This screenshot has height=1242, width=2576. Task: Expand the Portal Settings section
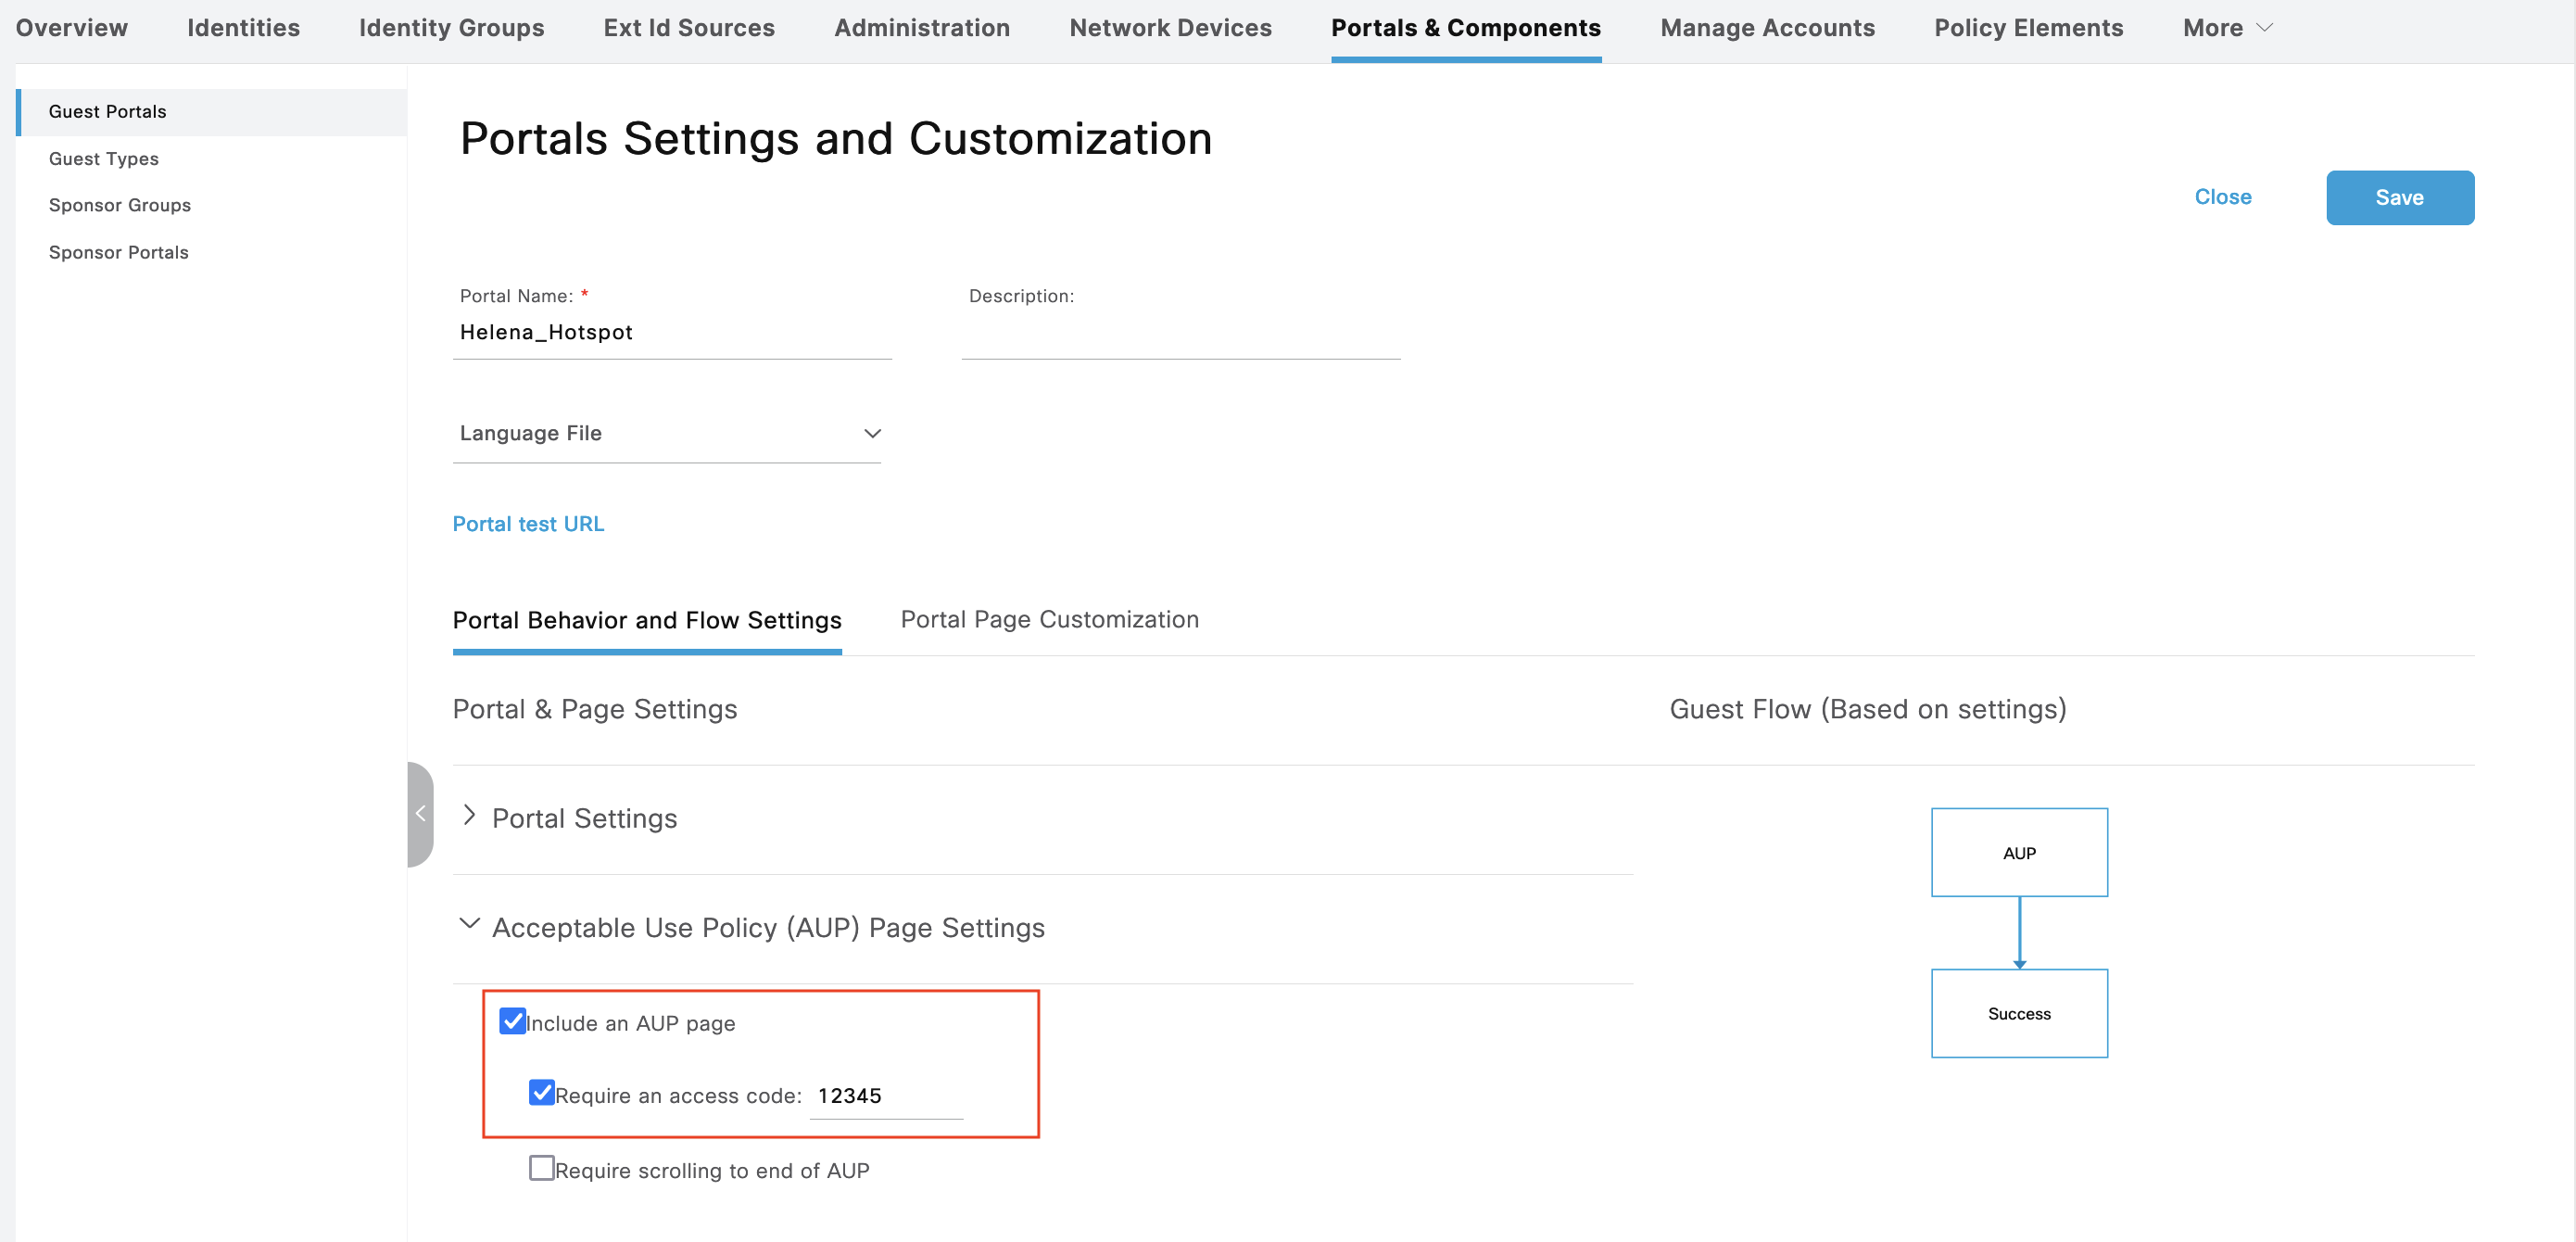469,817
